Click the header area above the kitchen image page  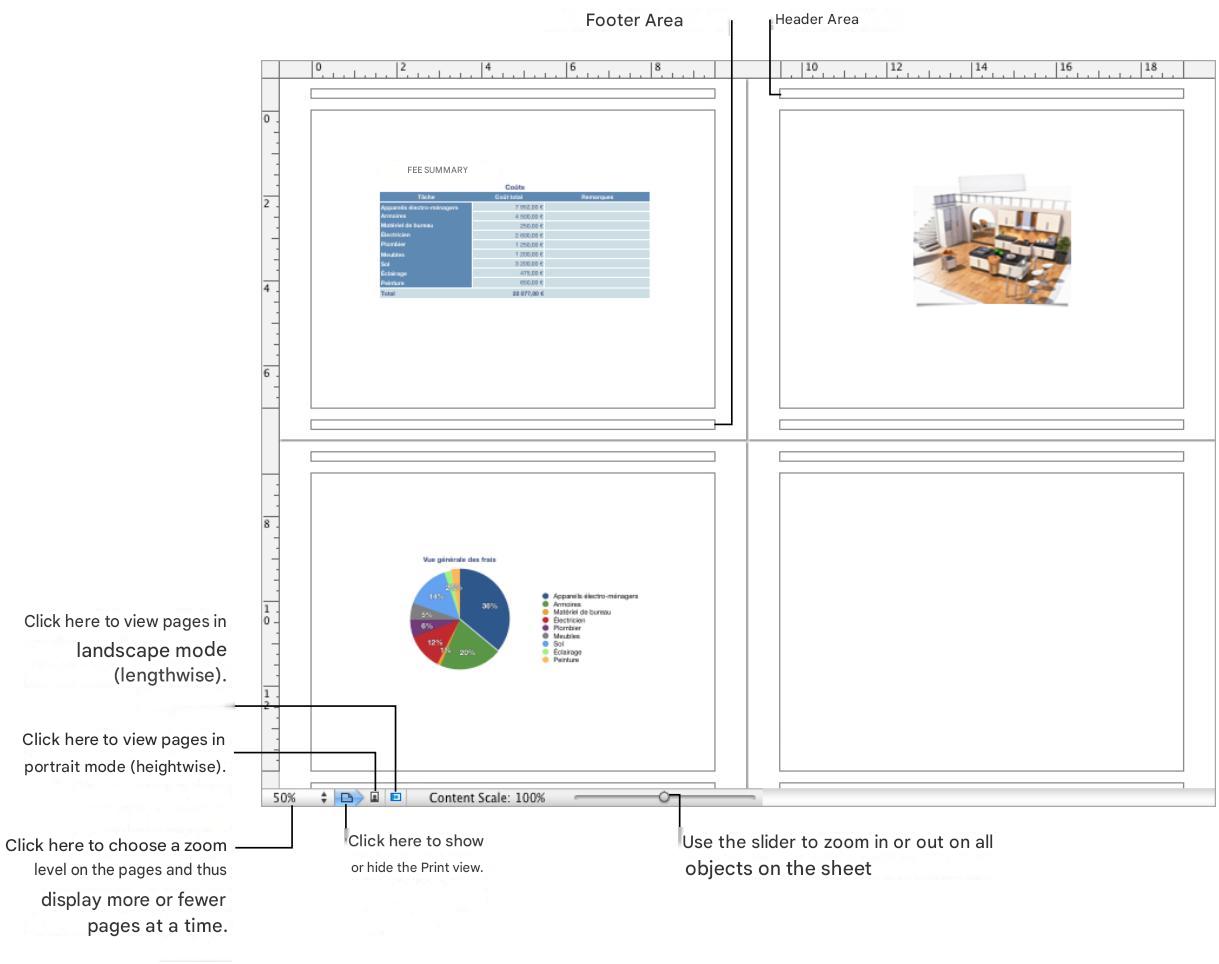coord(981,94)
